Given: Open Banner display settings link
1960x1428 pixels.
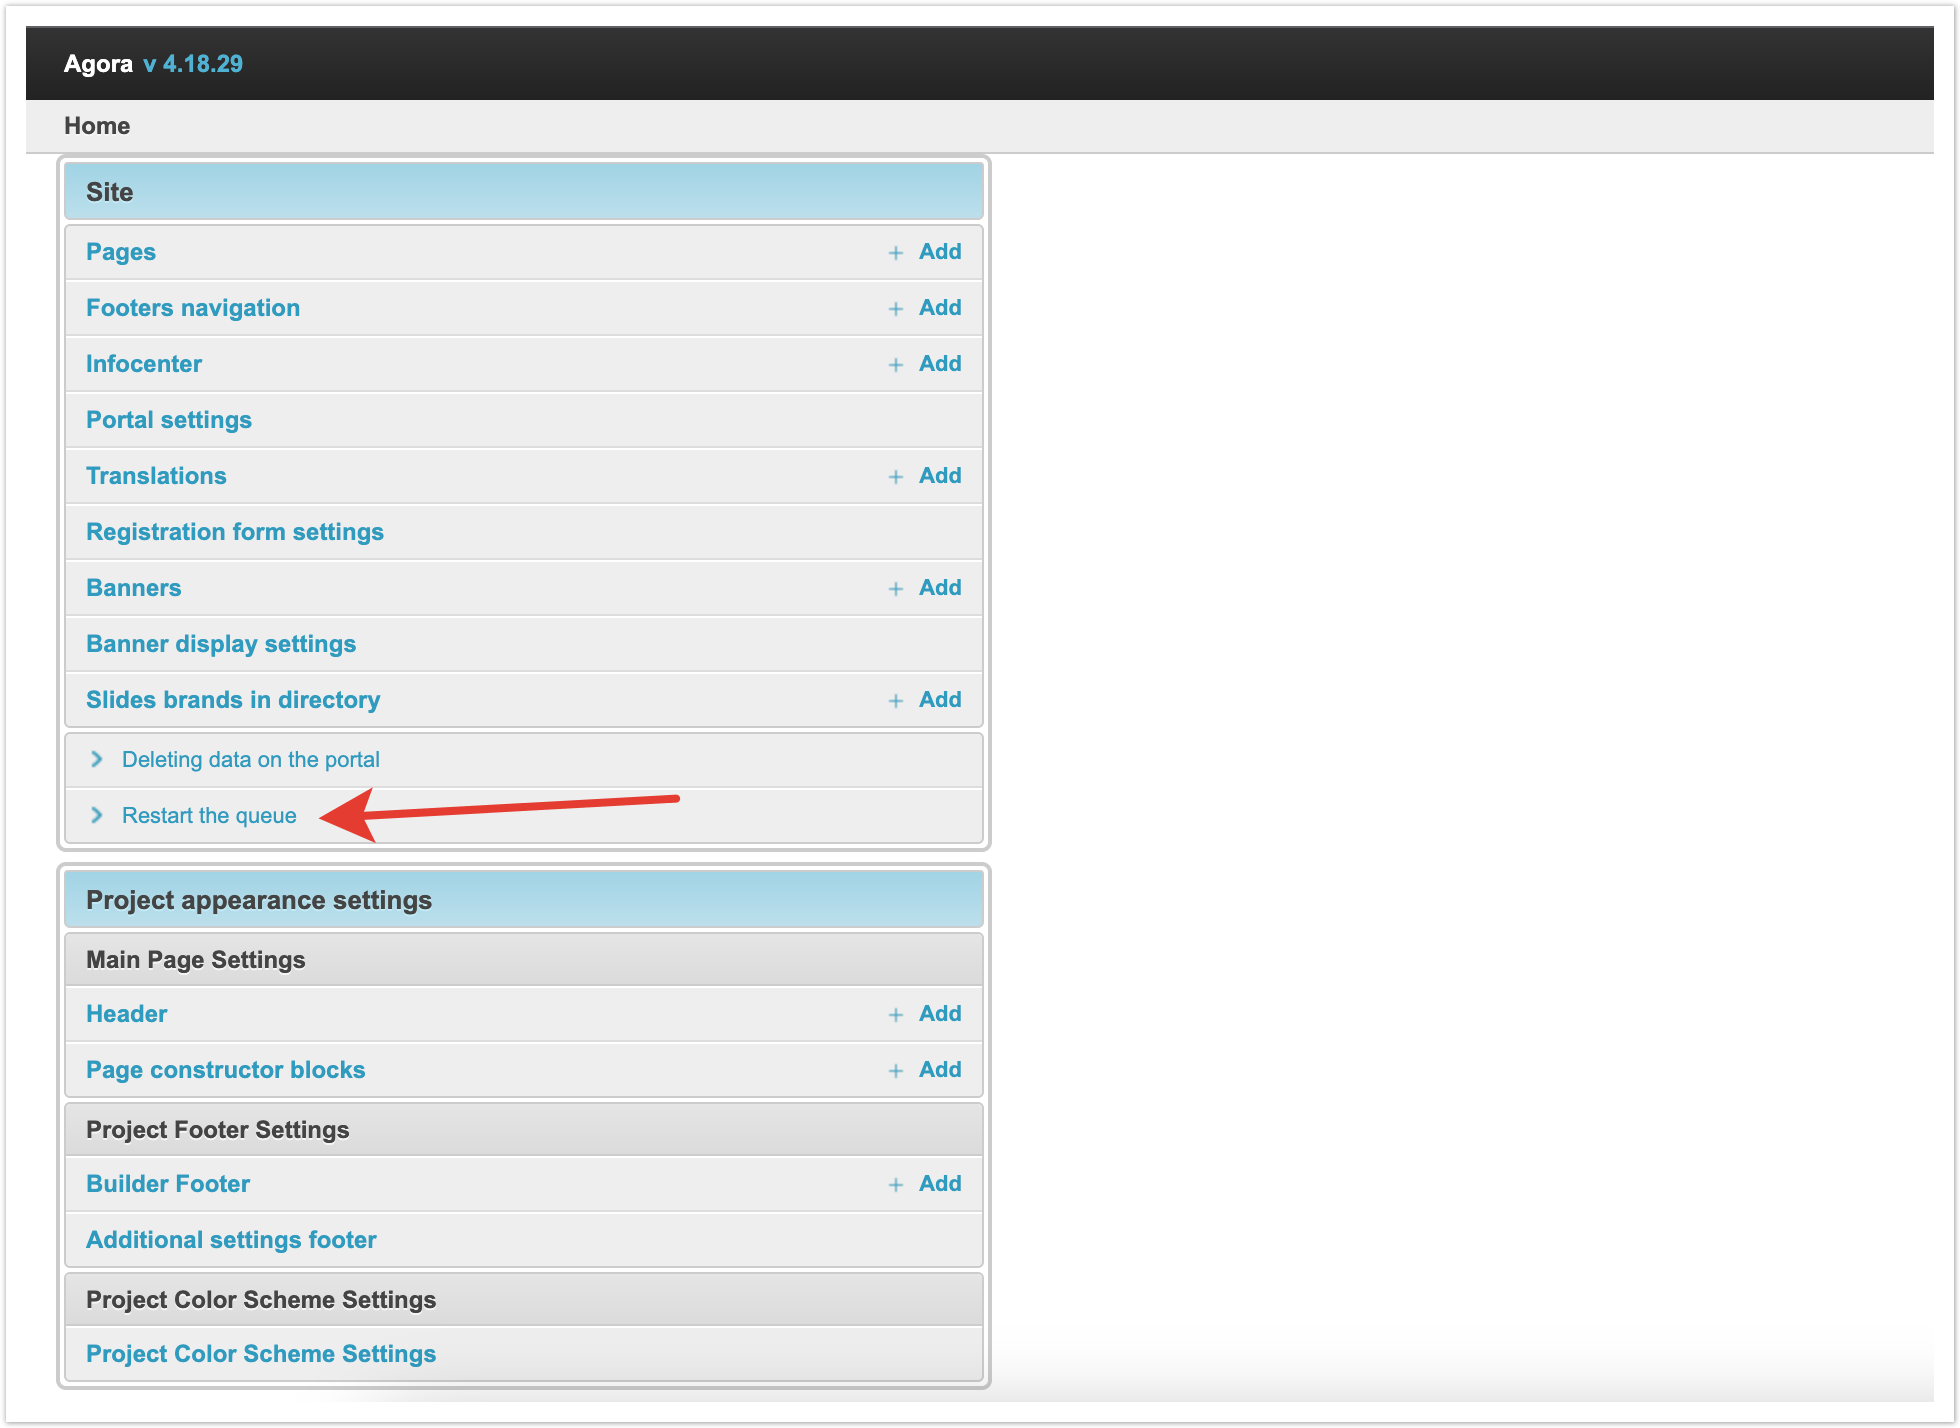Looking at the screenshot, I should [x=221, y=644].
